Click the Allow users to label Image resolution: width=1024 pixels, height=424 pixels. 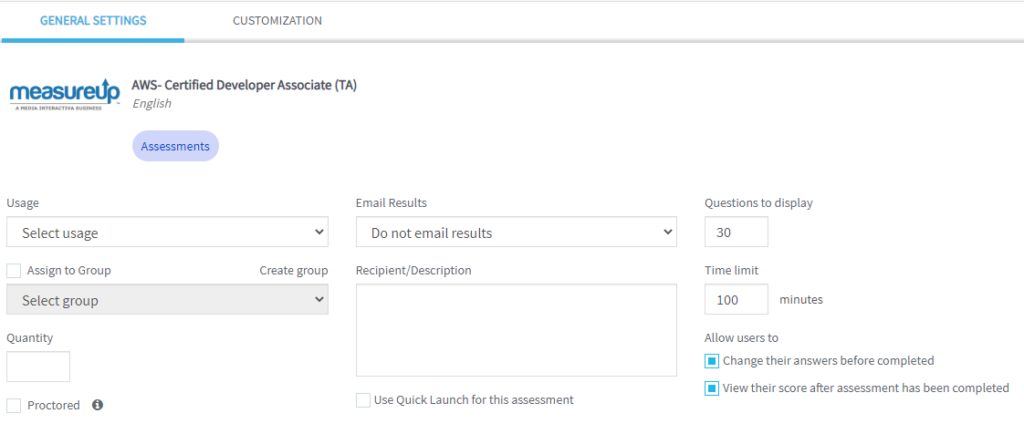(x=741, y=338)
